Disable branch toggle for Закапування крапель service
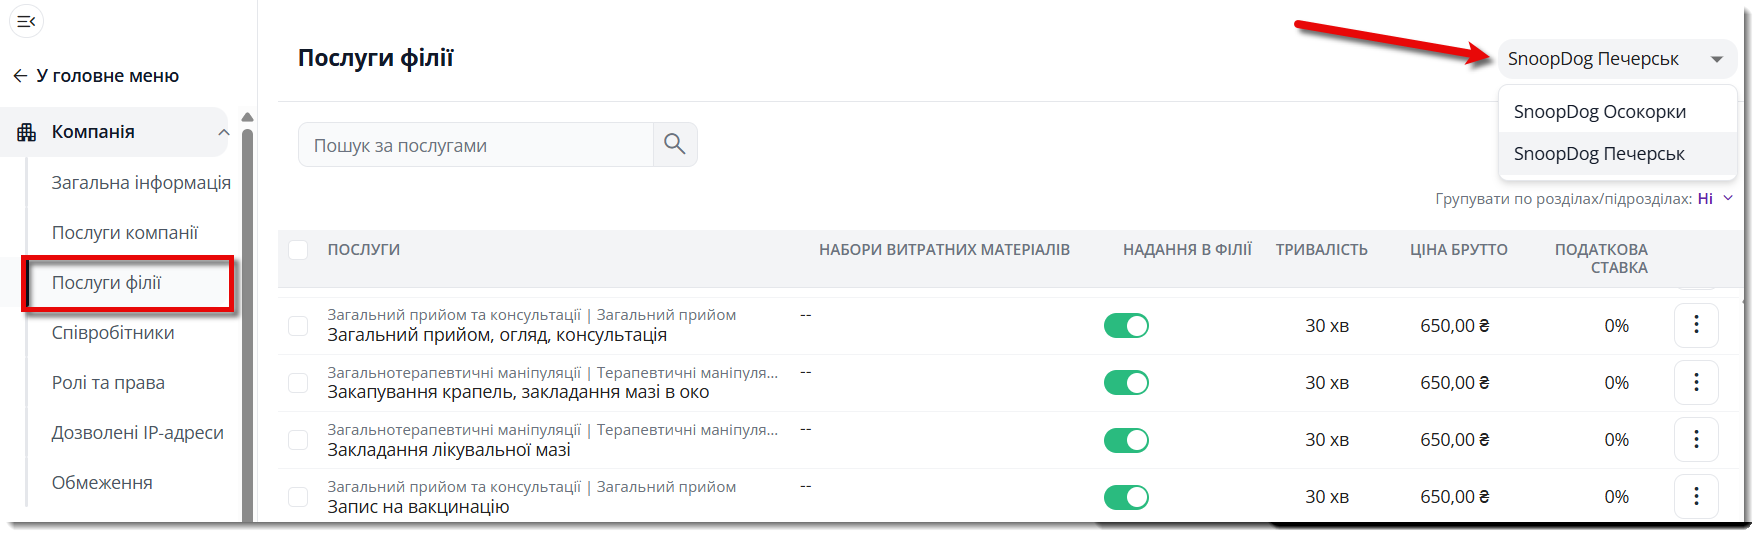Image resolution: width=1759 pixels, height=537 pixels. (1126, 383)
